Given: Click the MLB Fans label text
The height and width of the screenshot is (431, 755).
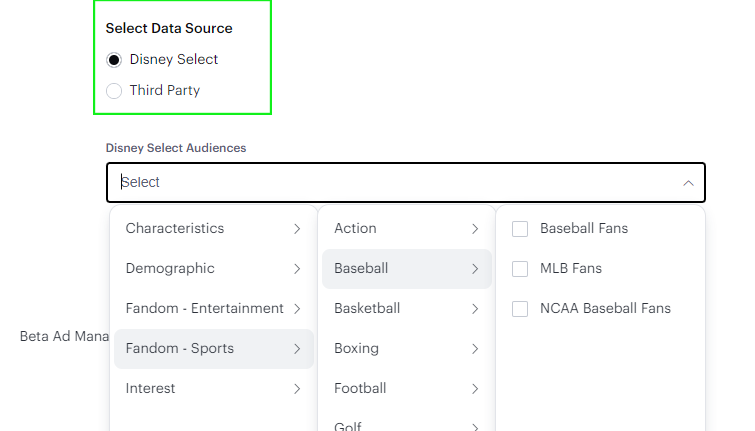Looking at the screenshot, I should point(571,268).
